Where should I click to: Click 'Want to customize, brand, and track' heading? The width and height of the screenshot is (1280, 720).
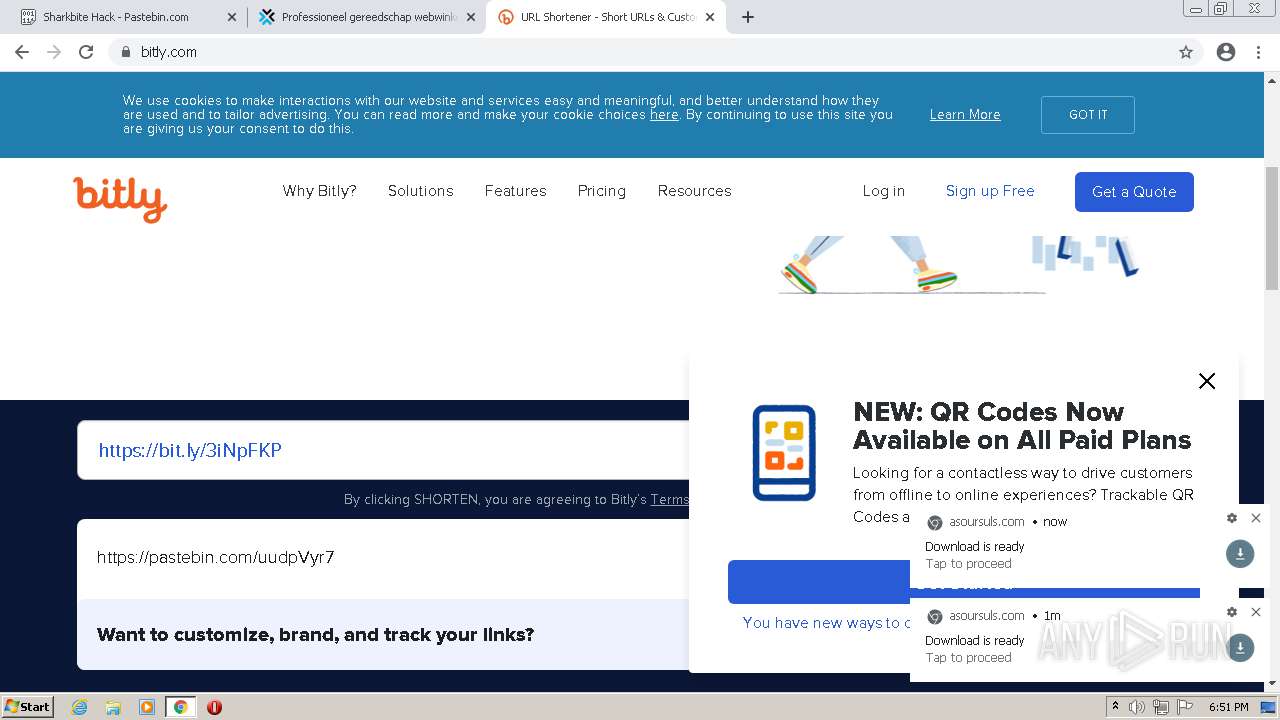316,635
